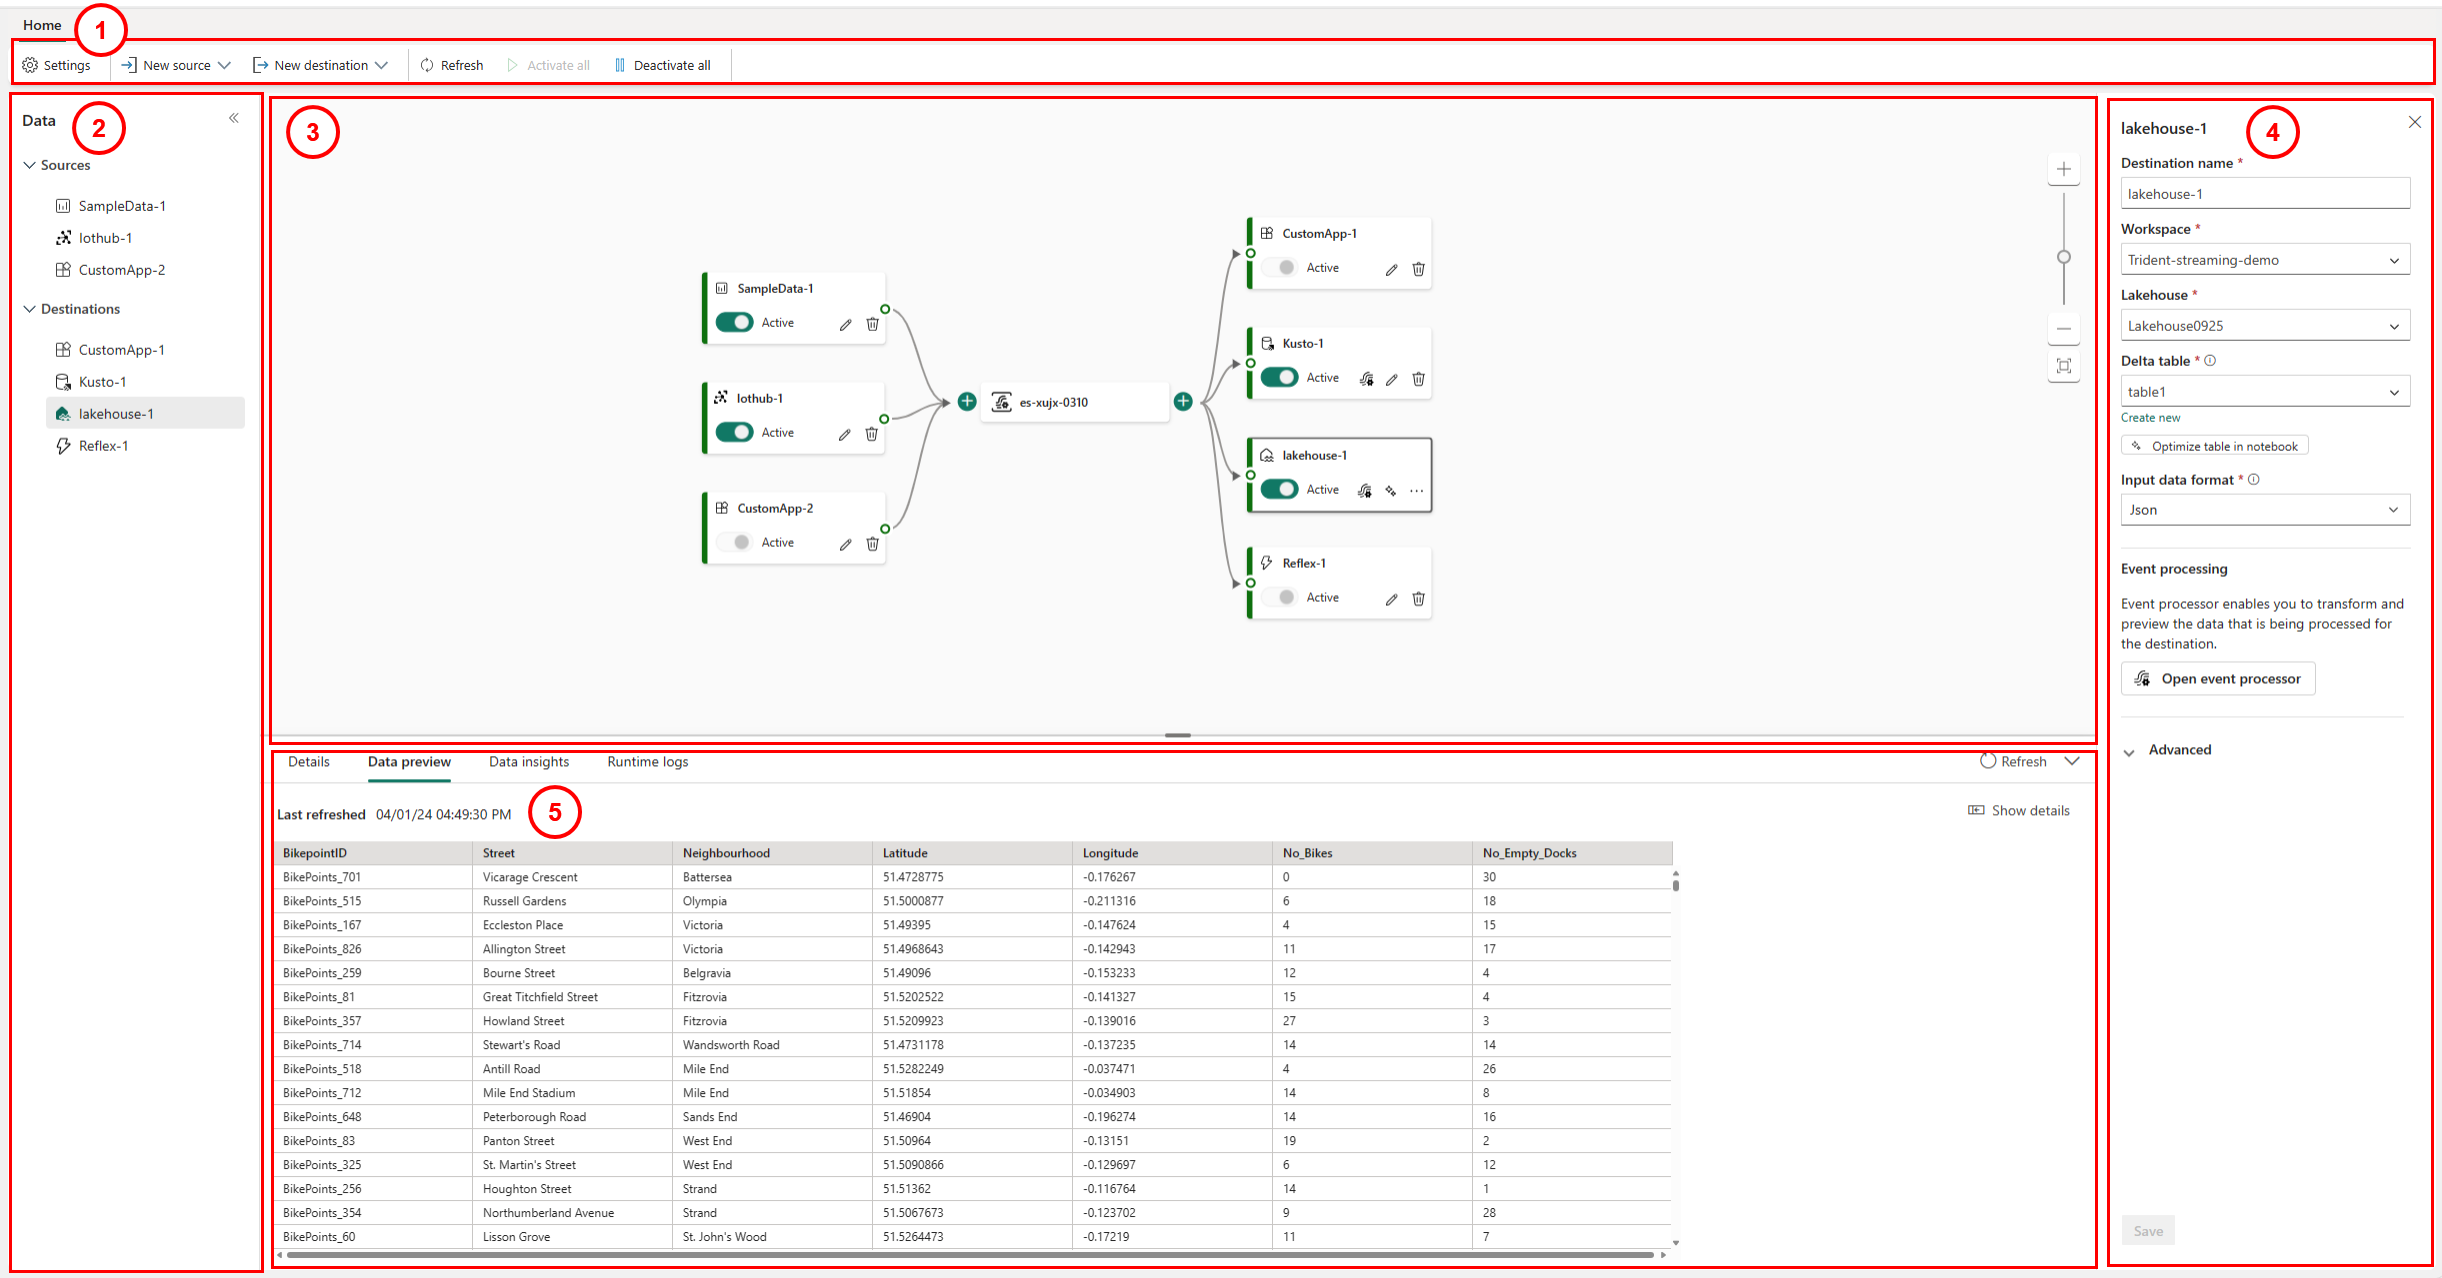Open the New source dropdown
This screenshot has height=1278, width=2442.
point(176,65)
